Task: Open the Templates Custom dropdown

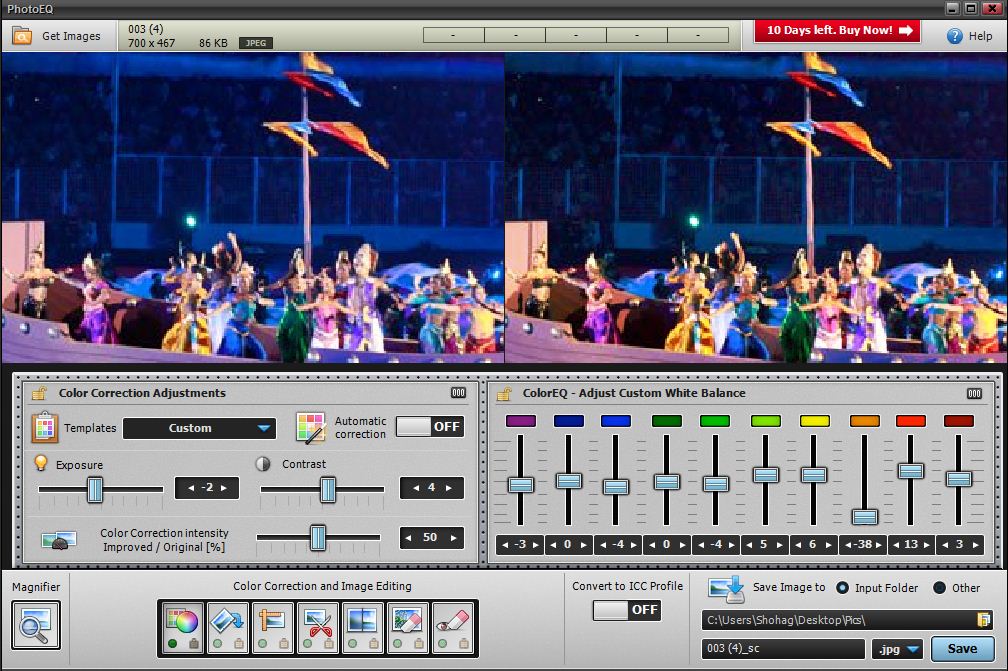Action: tap(199, 428)
